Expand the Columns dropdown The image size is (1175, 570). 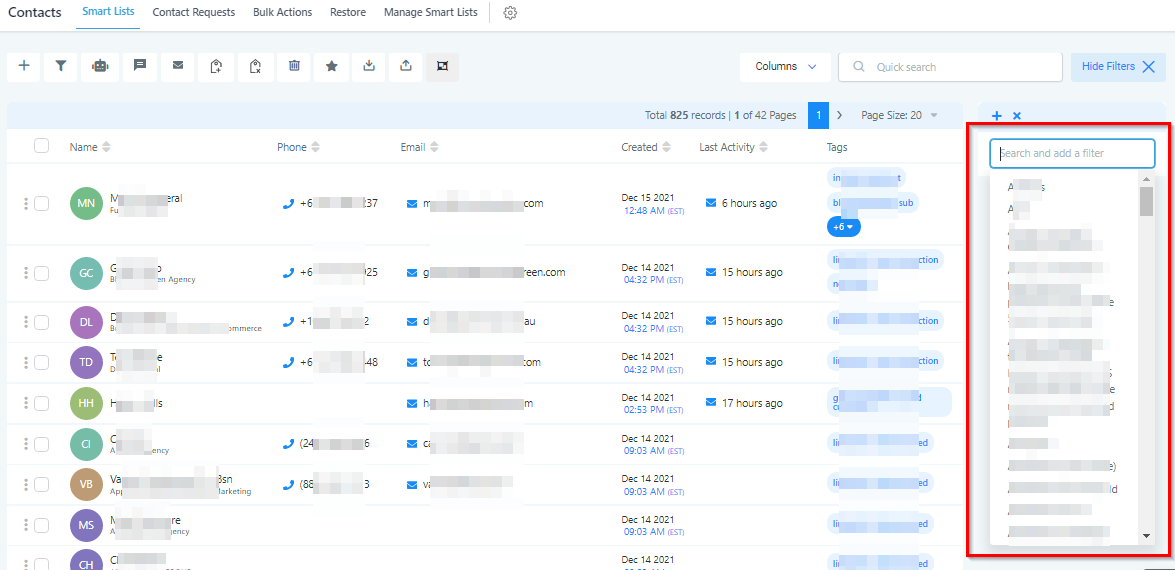[785, 67]
